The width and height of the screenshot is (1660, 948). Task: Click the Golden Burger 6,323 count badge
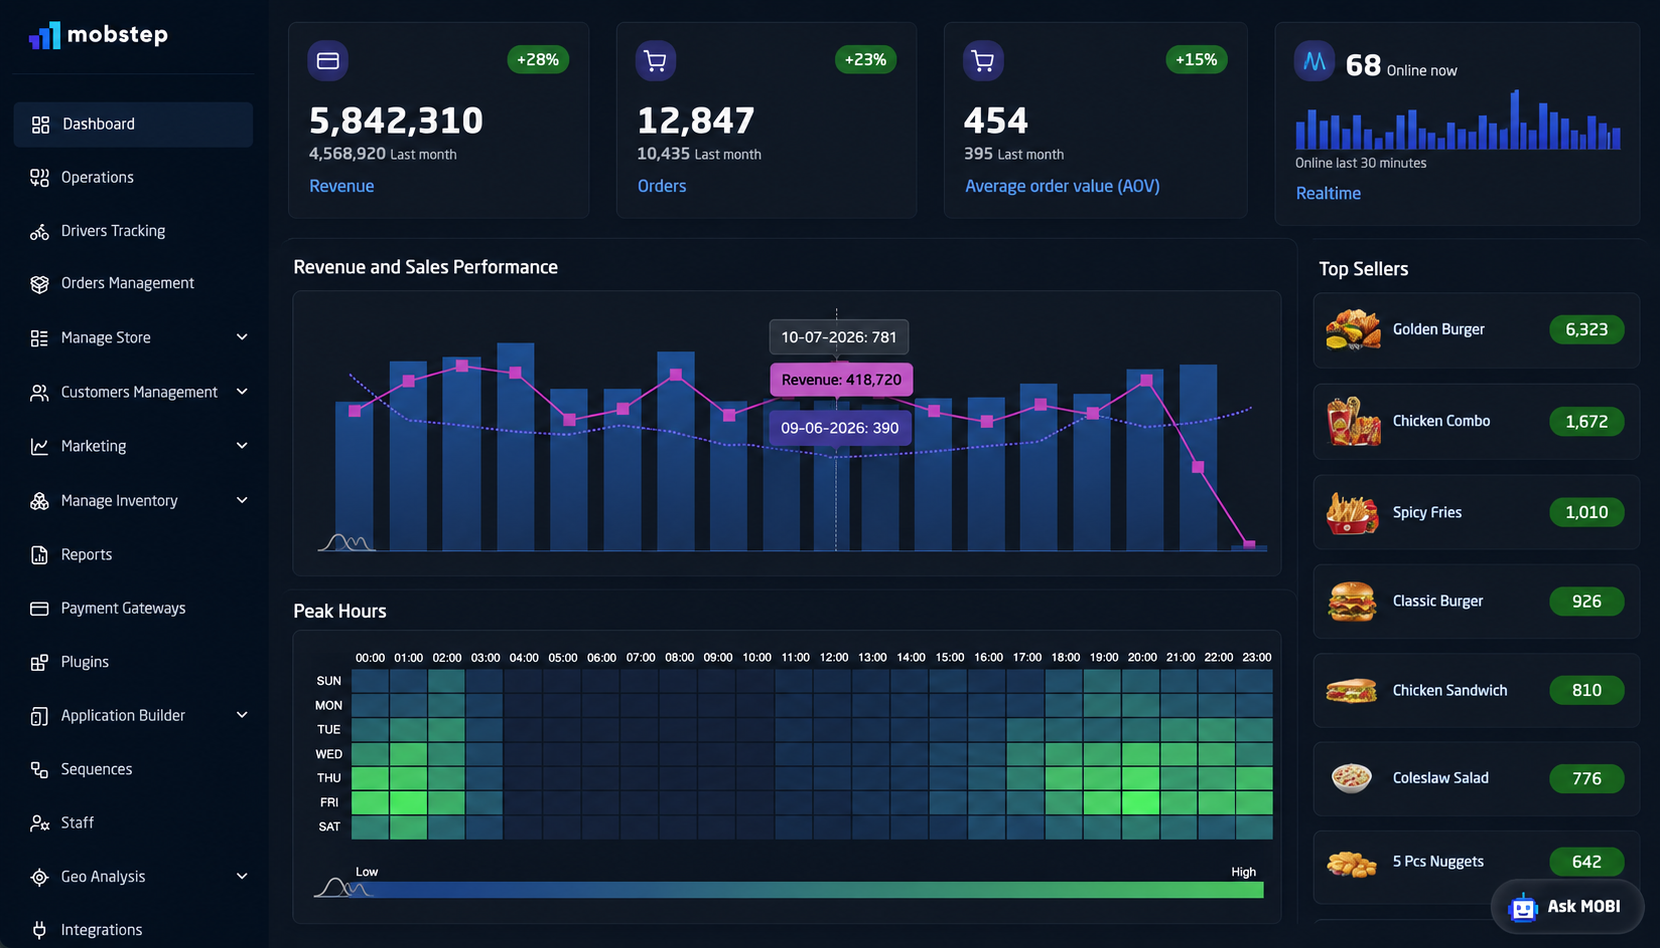(x=1587, y=330)
